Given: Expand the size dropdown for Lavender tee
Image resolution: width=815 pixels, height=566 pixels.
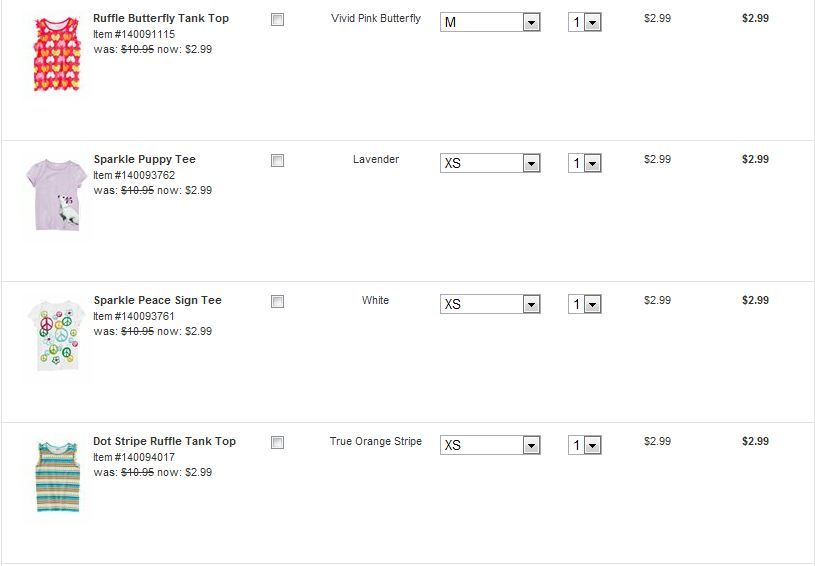Looking at the screenshot, I should tap(490, 163).
